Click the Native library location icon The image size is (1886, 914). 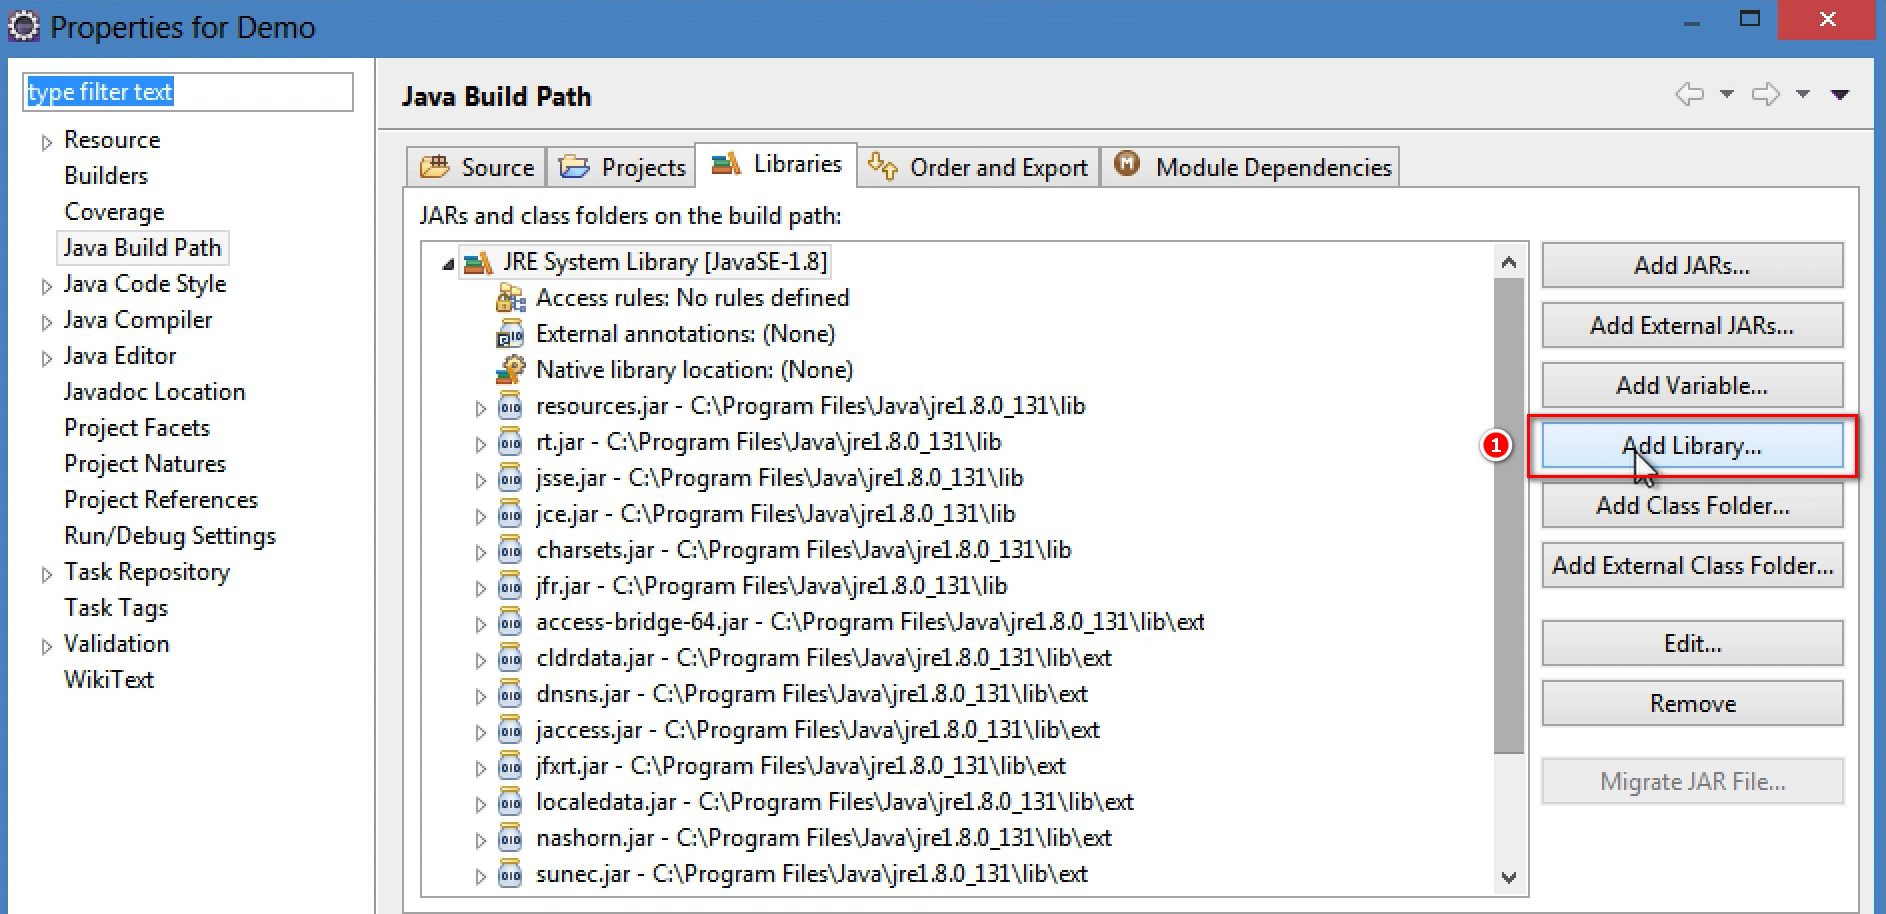click(x=510, y=370)
